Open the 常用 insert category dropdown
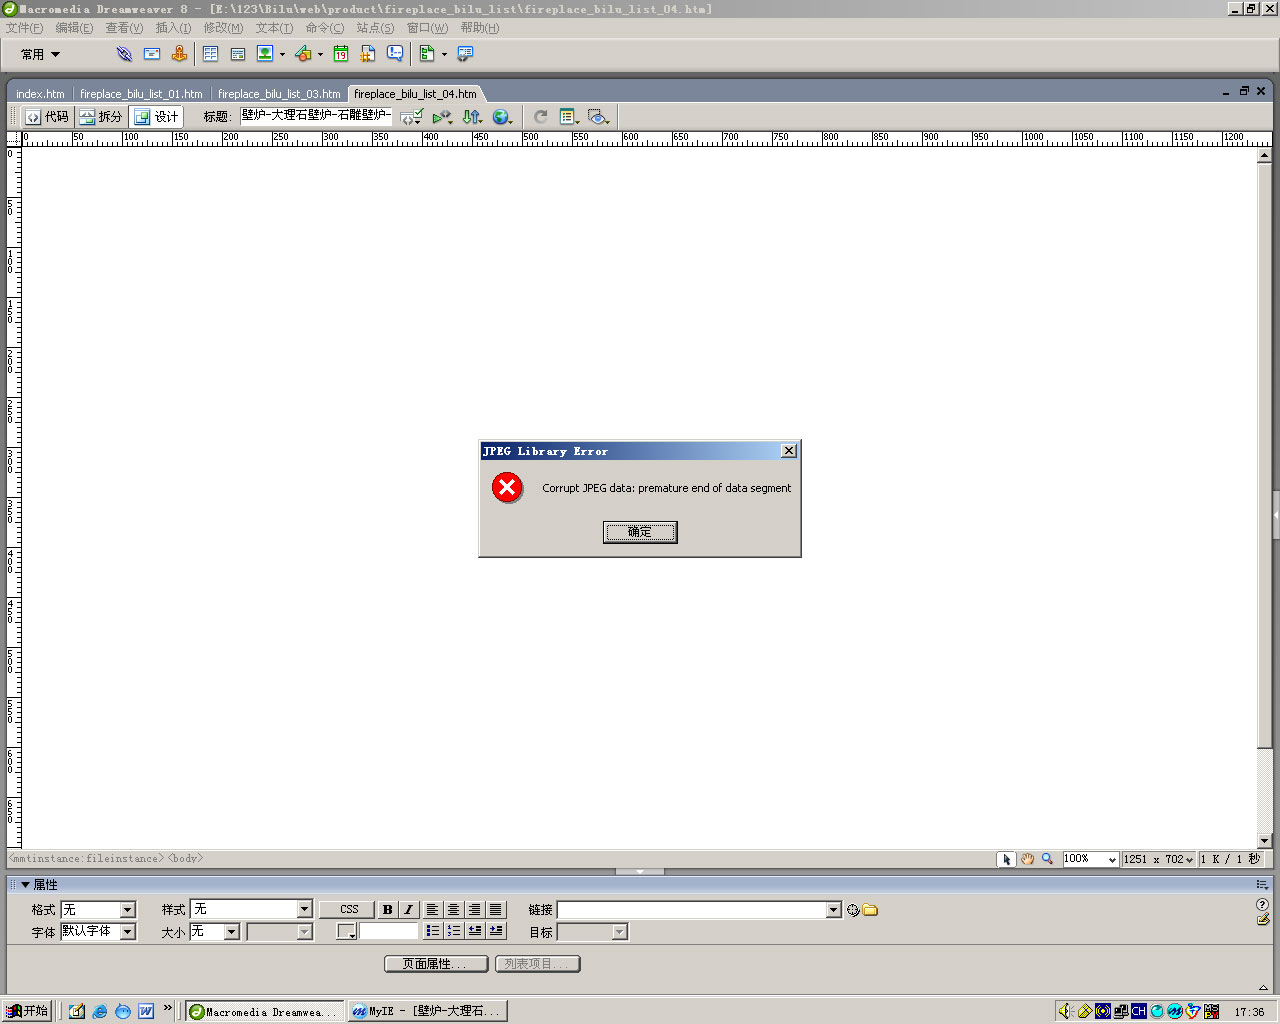The image size is (1280, 1024). tap(41, 54)
